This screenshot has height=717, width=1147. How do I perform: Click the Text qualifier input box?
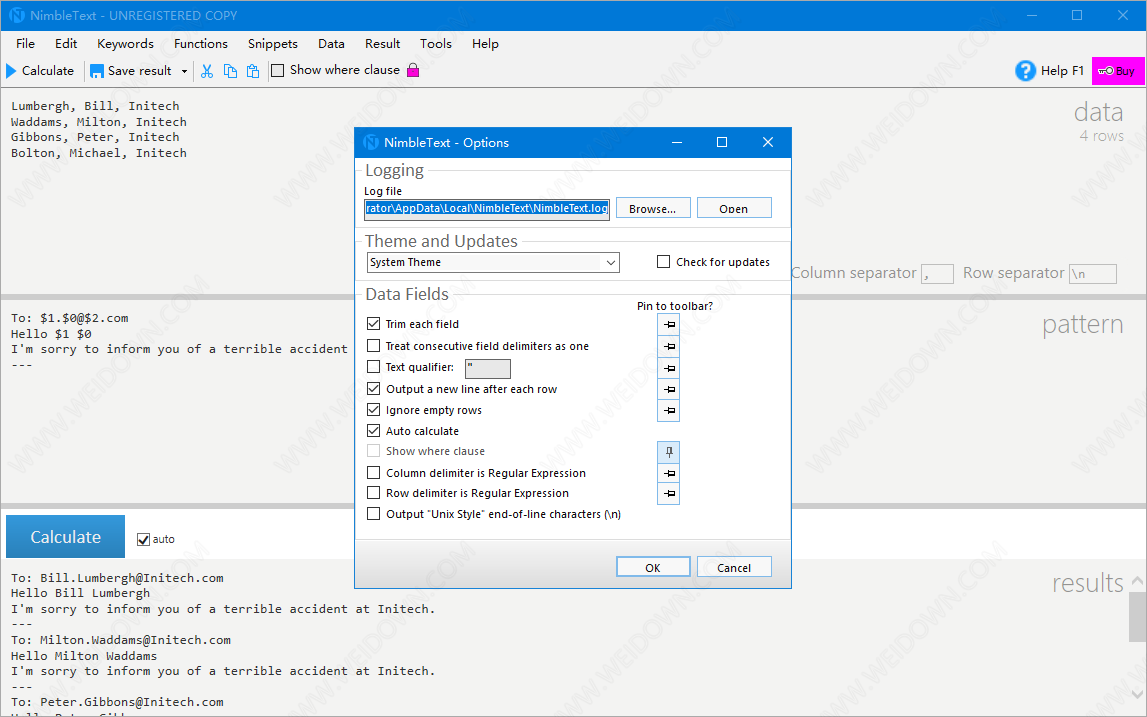click(x=488, y=368)
